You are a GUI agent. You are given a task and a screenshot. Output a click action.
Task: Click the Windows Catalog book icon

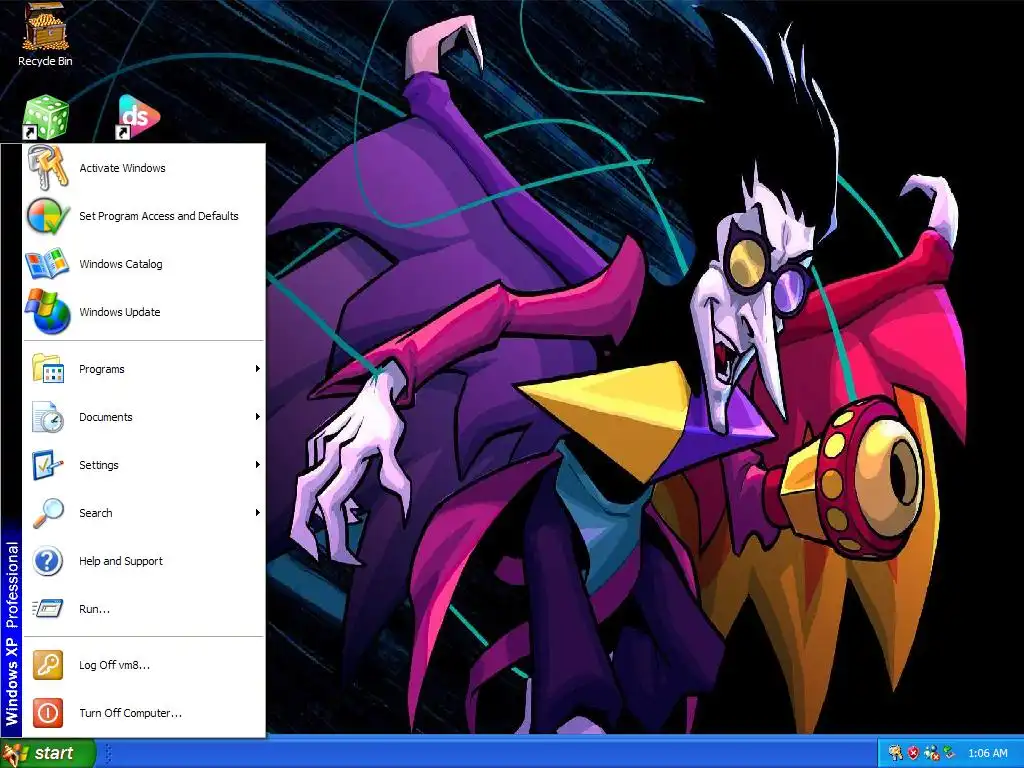click(47, 264)
